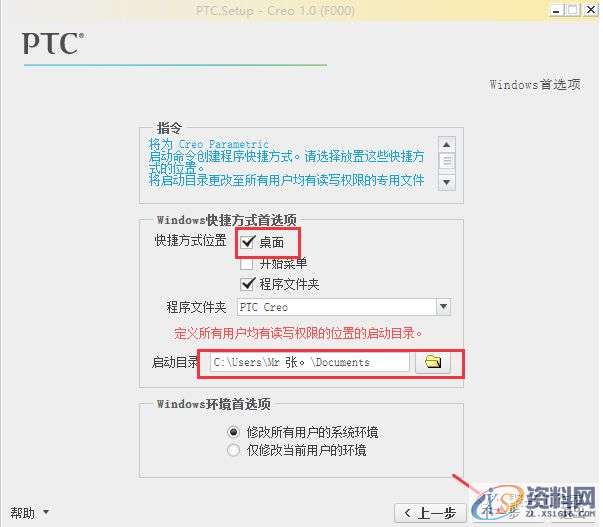Click the 启动目录 path input field

tap(310, 362)
